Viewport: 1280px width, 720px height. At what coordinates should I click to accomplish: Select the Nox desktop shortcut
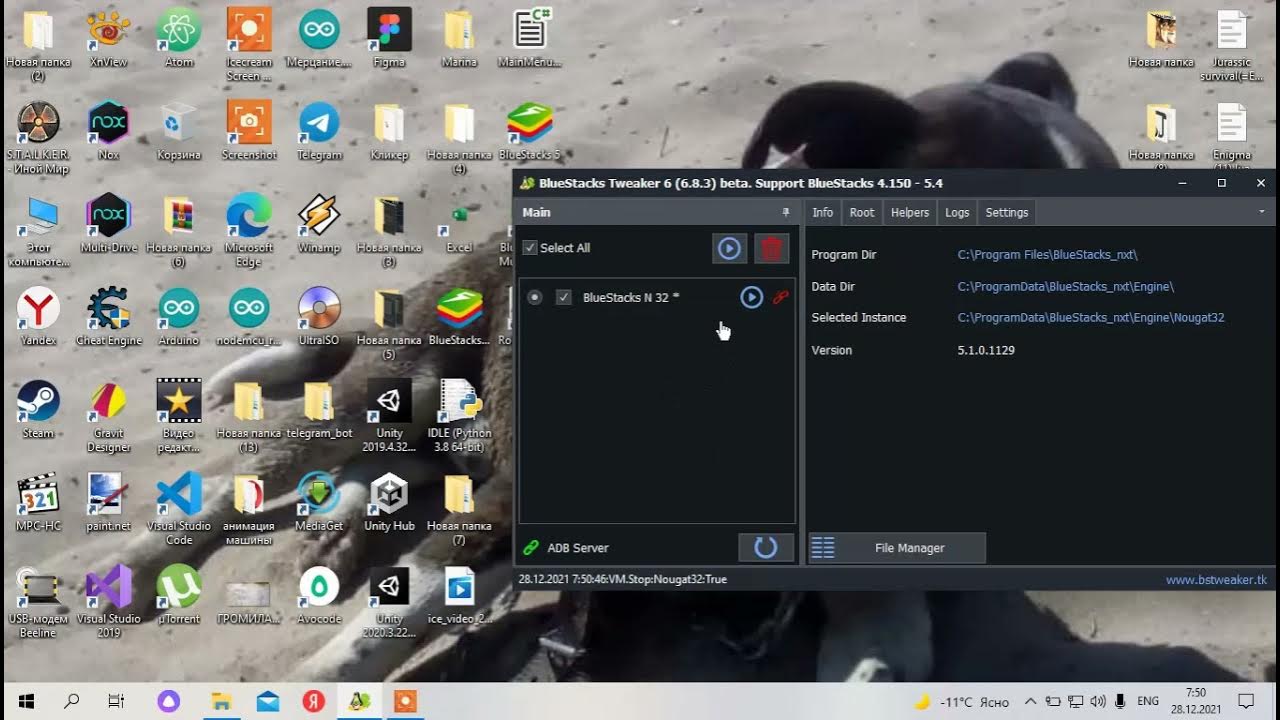[x=108, y=132]
